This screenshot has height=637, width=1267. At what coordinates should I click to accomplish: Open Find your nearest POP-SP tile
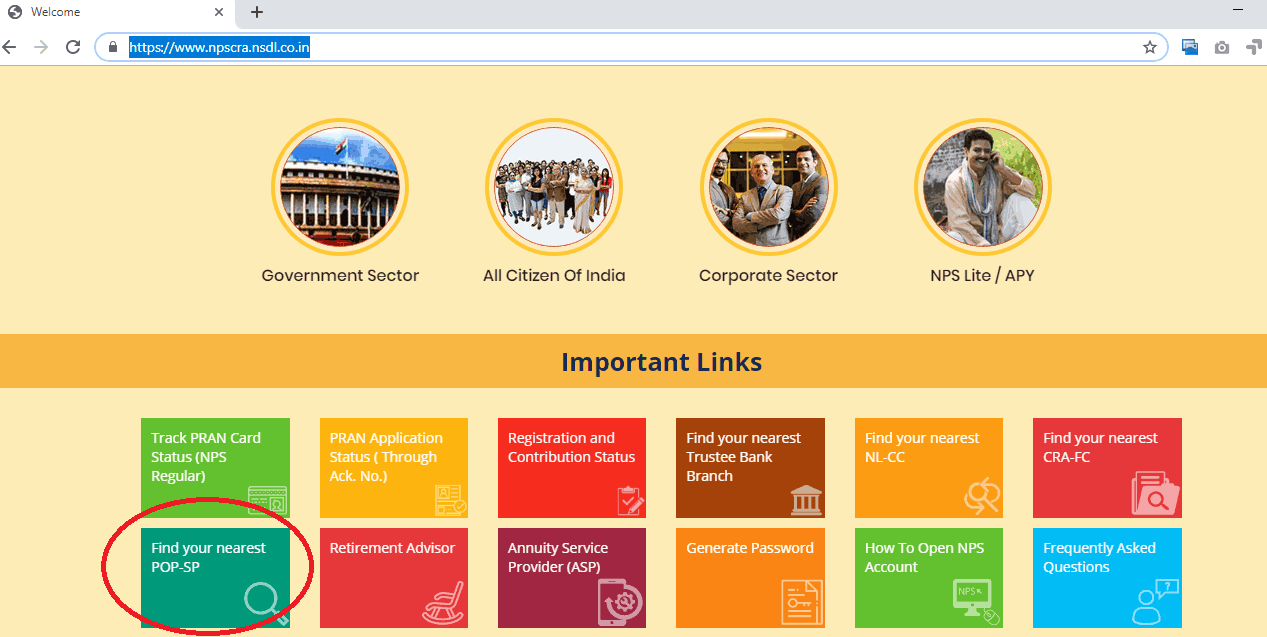coord(215,578)
